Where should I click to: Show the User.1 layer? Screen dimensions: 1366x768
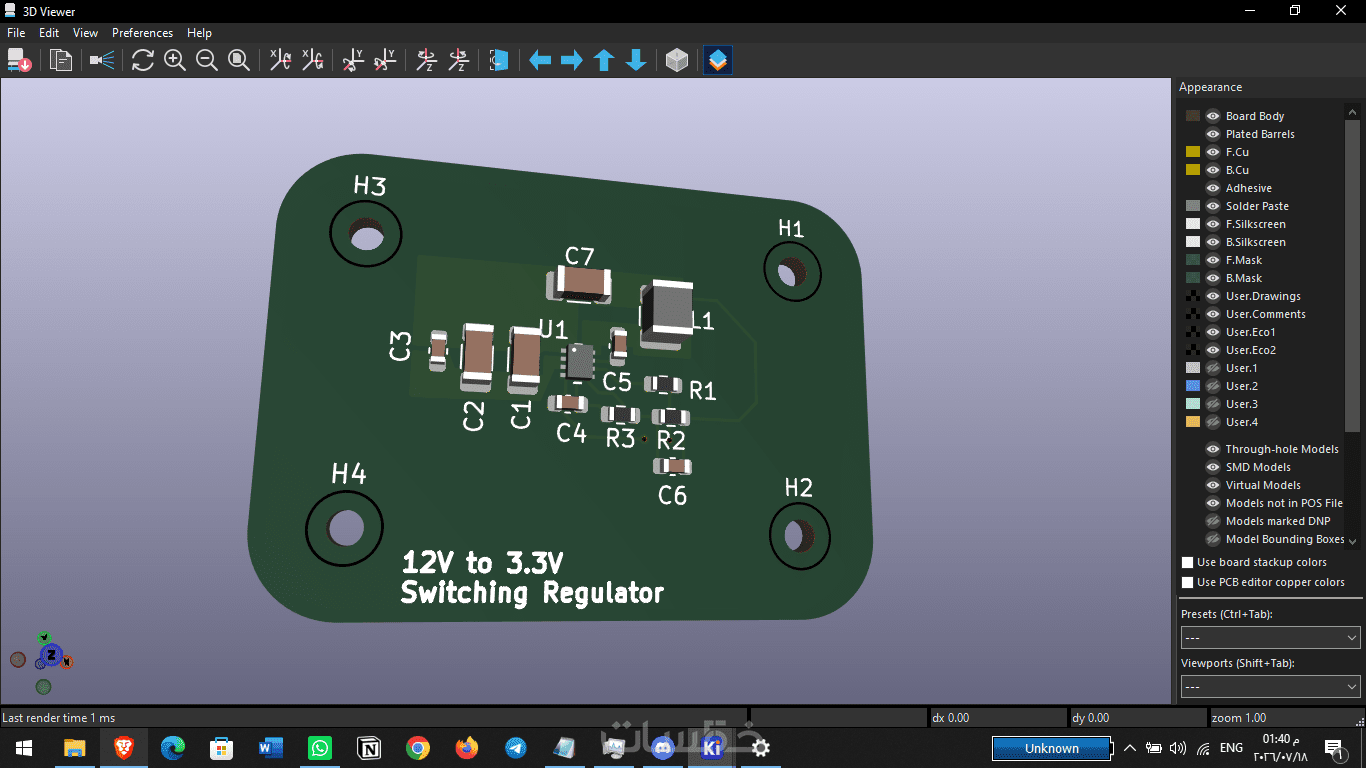pyautogui.click(x=1213, y=368)
